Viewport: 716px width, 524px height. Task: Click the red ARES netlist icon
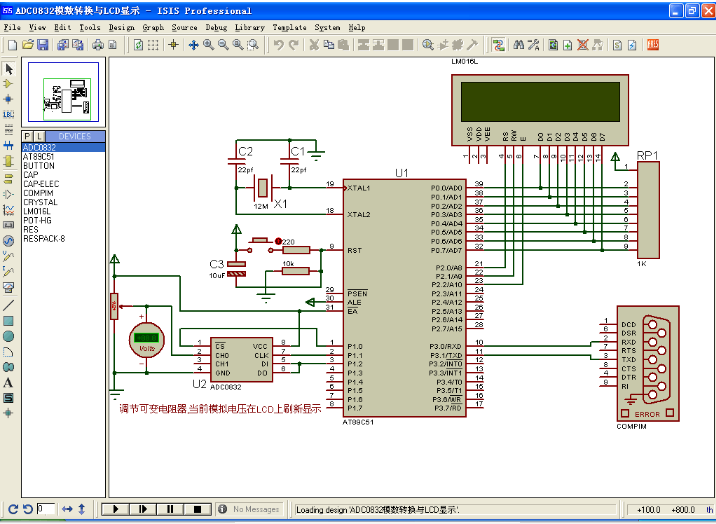[653, 45]
